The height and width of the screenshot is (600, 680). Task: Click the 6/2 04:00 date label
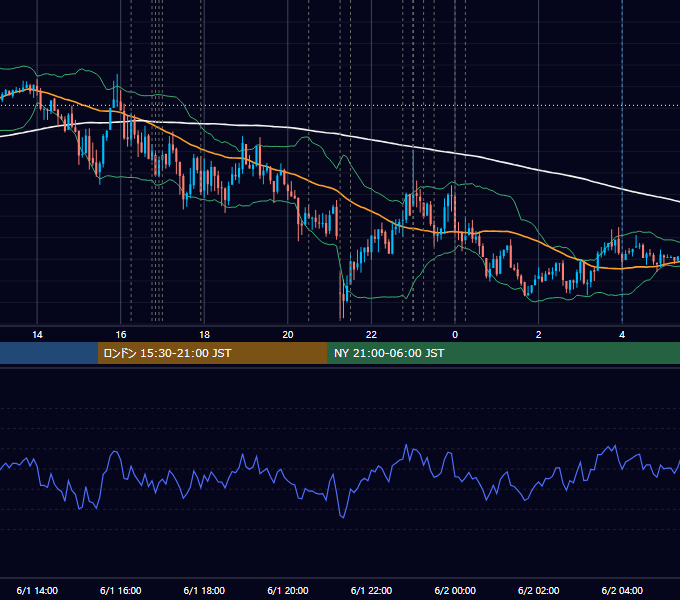click(622, 590)
